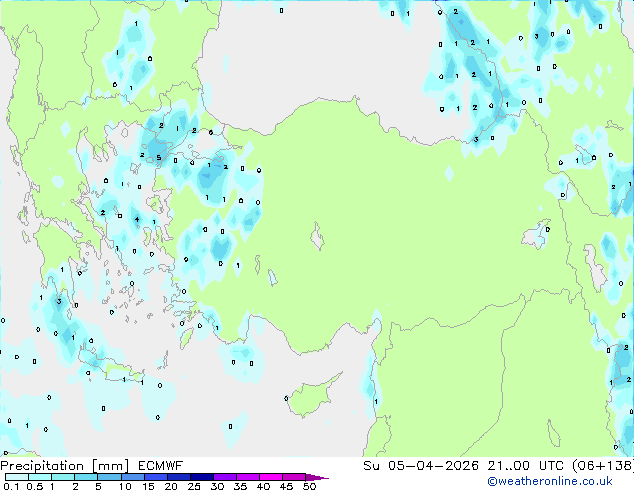Screen dimensions: 634x490
Task: Pick the 10–15 mm blue legend swatch
Action: (132, 477)
